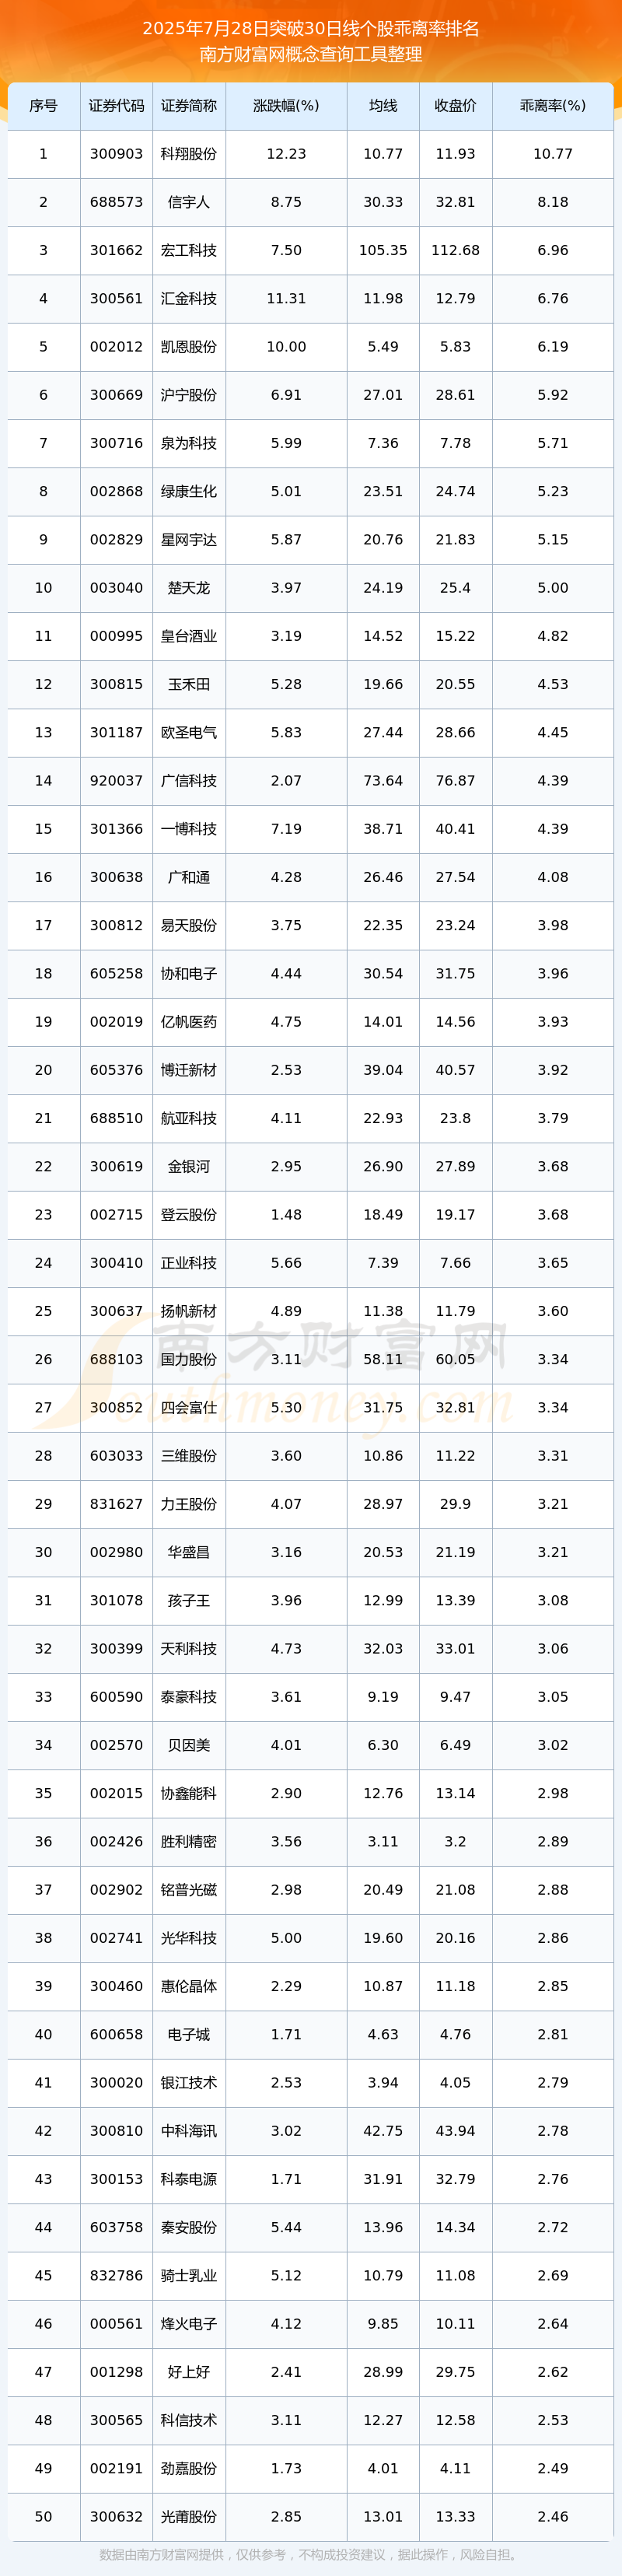Select stock name 科翔股份

coord(189,154)
